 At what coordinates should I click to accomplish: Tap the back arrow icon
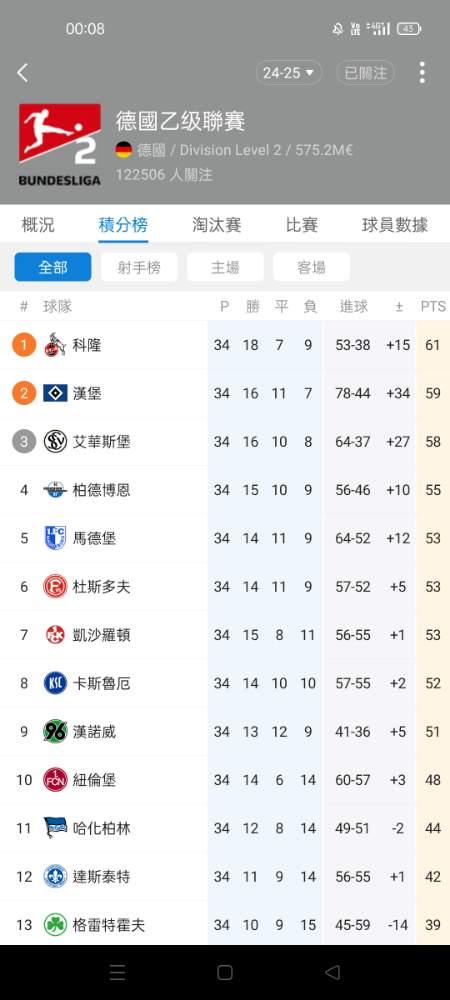[x=22, y=73]
